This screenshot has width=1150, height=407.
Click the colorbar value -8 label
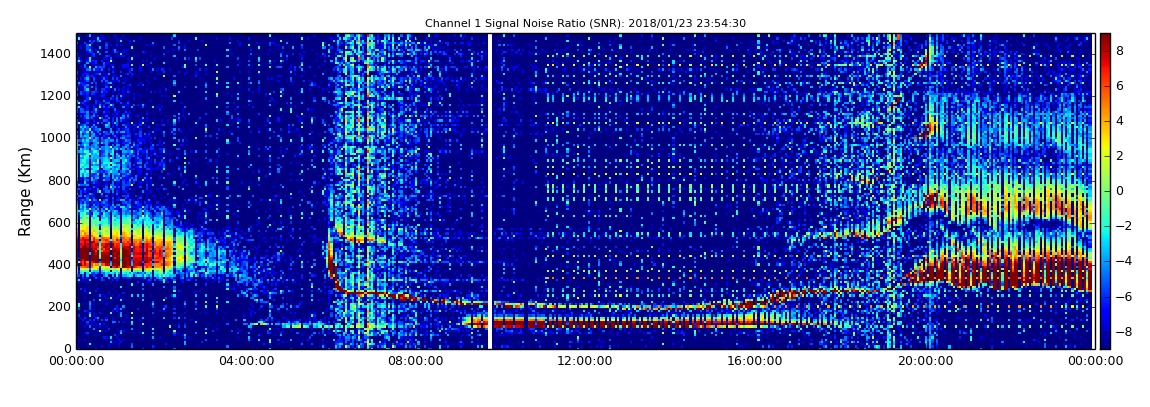(1122, 331)
